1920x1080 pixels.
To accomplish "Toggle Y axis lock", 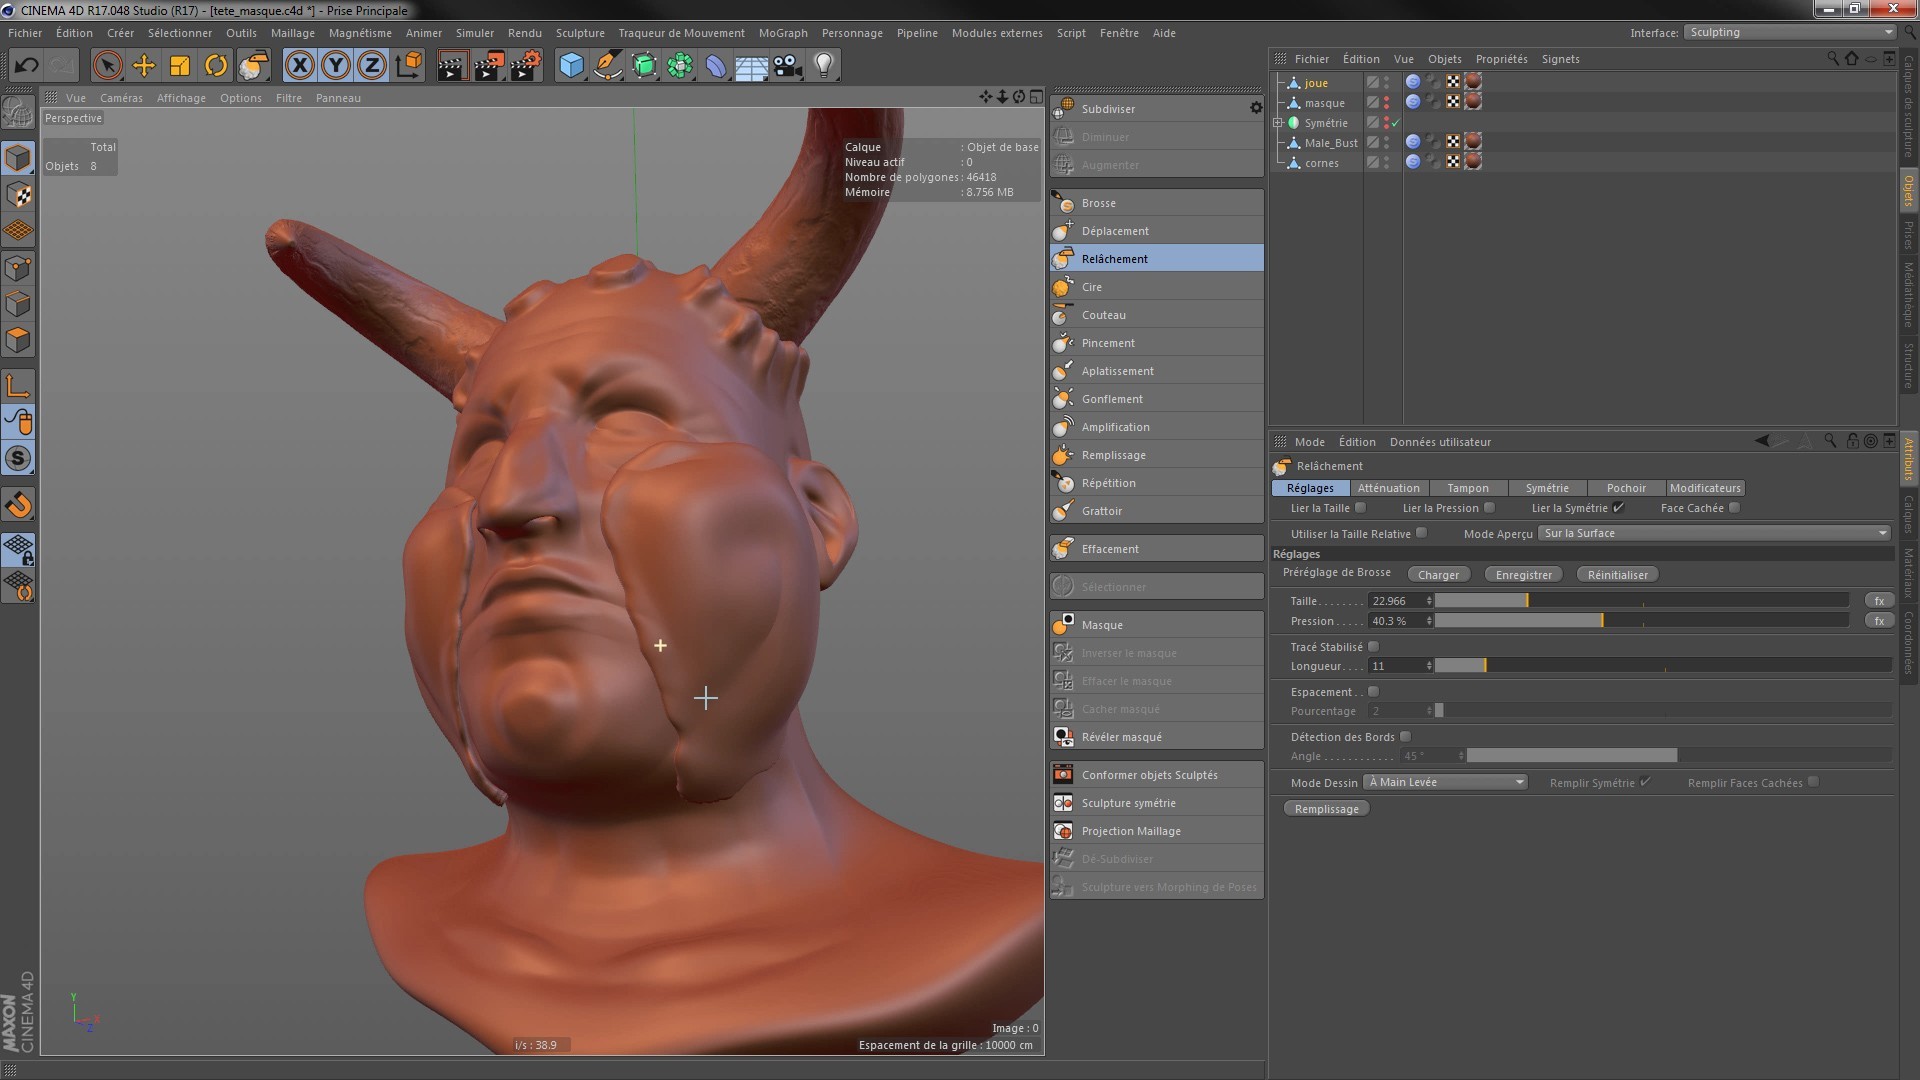I will [336, 66].
